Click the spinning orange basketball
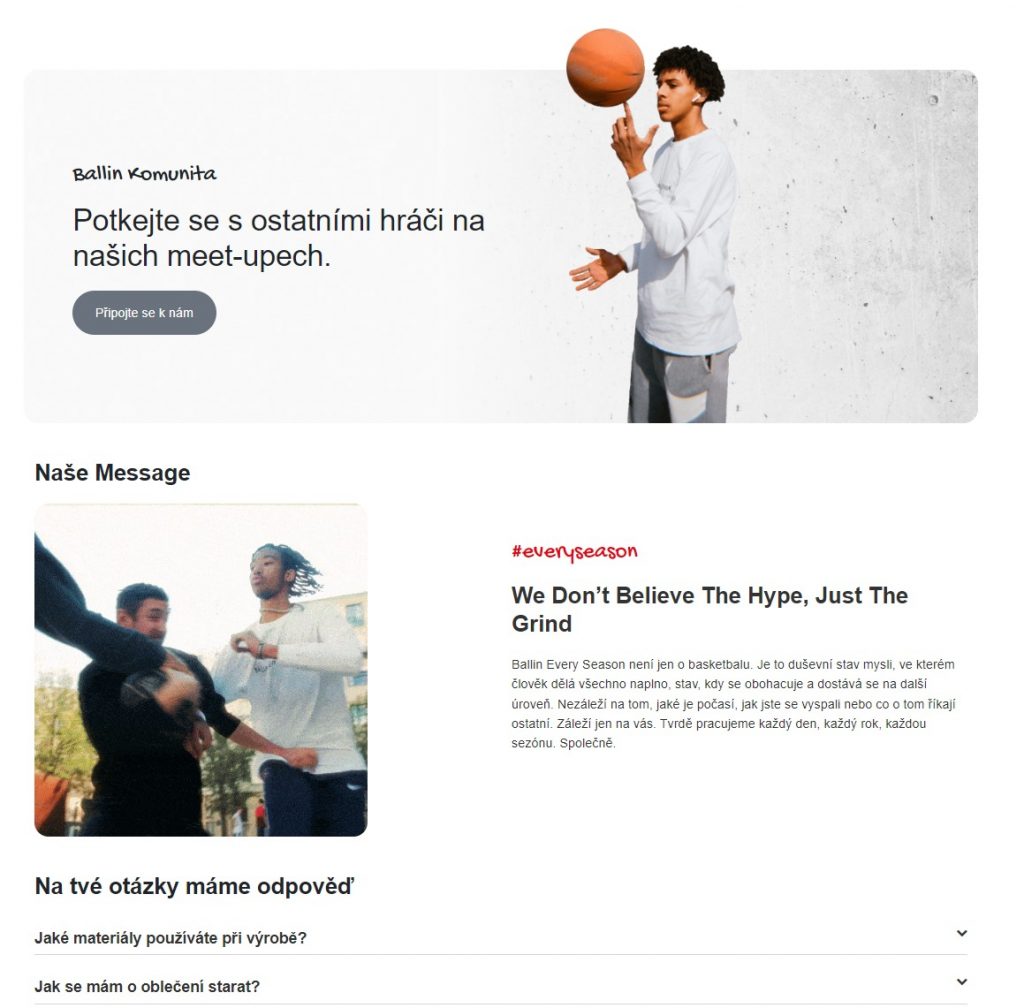1024x1008 pixels. click(605, 67)
